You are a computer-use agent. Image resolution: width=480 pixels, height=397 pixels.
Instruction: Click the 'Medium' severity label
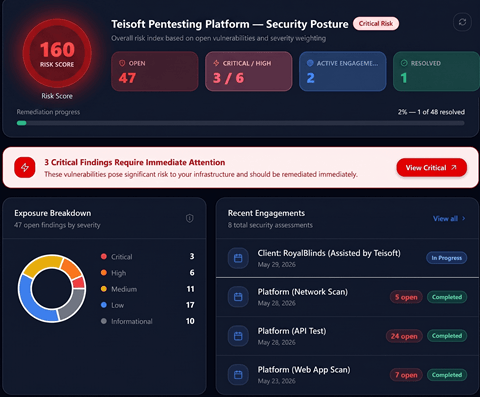[124, 289]
